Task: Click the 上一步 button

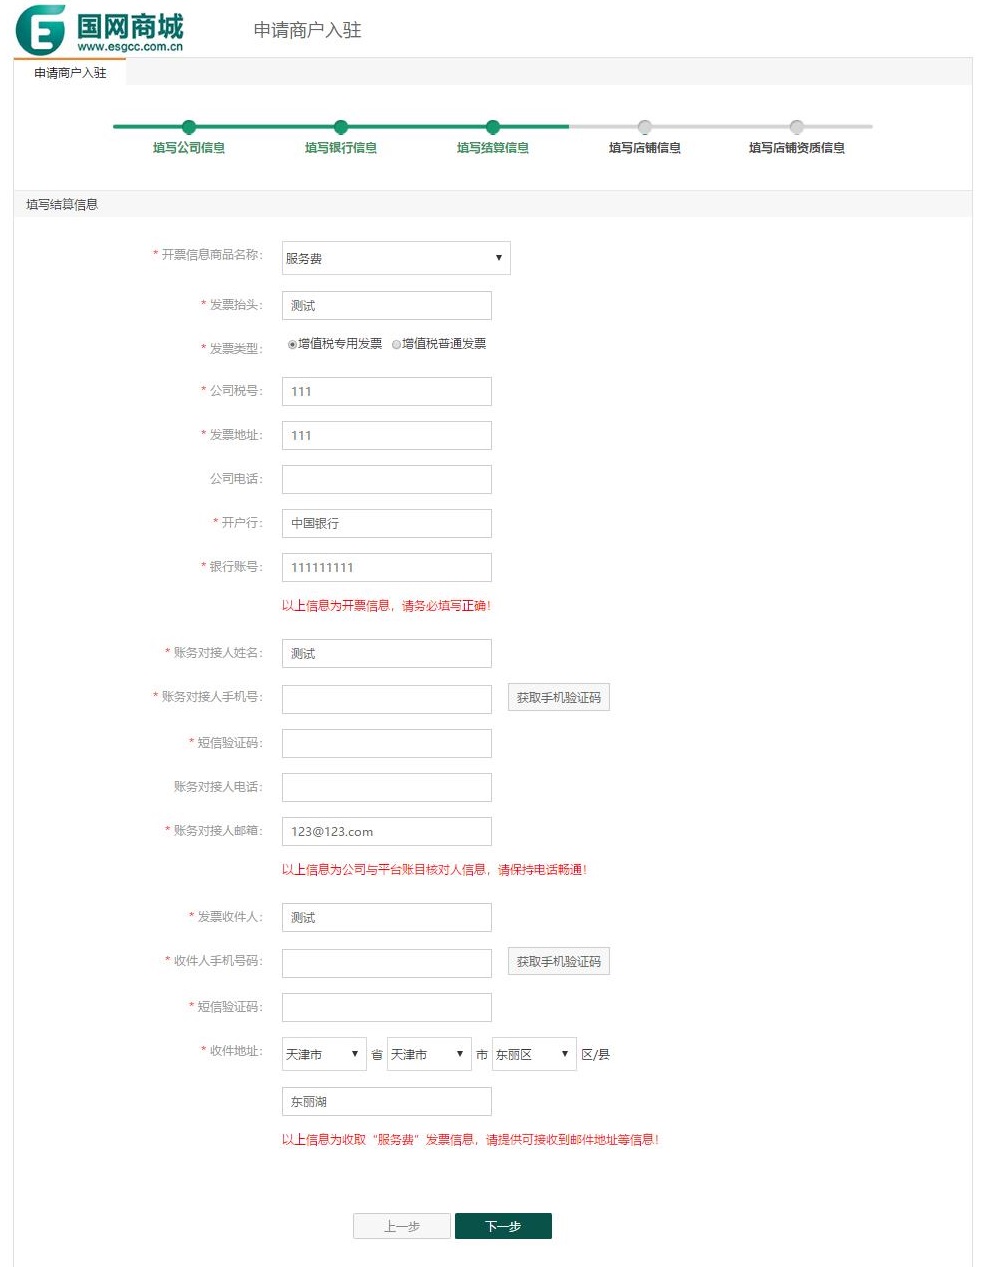Action: [402, 1226]
